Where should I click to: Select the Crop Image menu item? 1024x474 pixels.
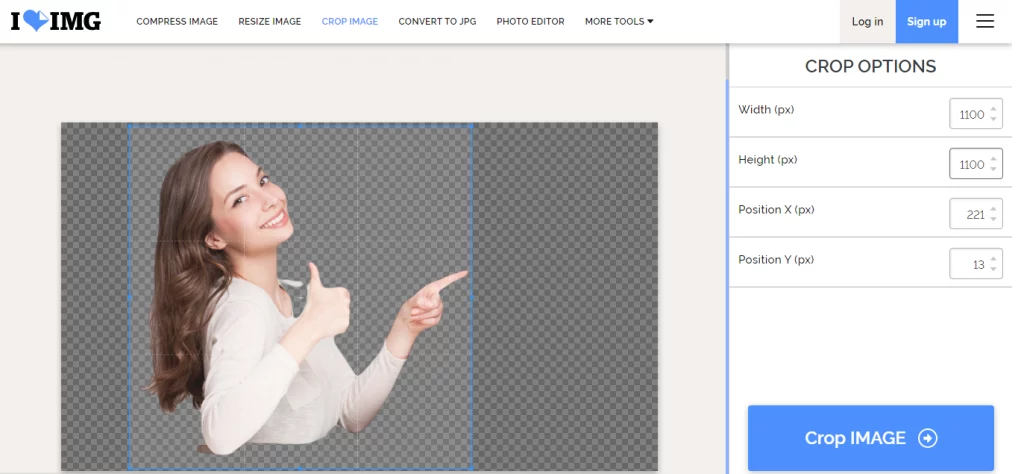[x=350, y=21]
